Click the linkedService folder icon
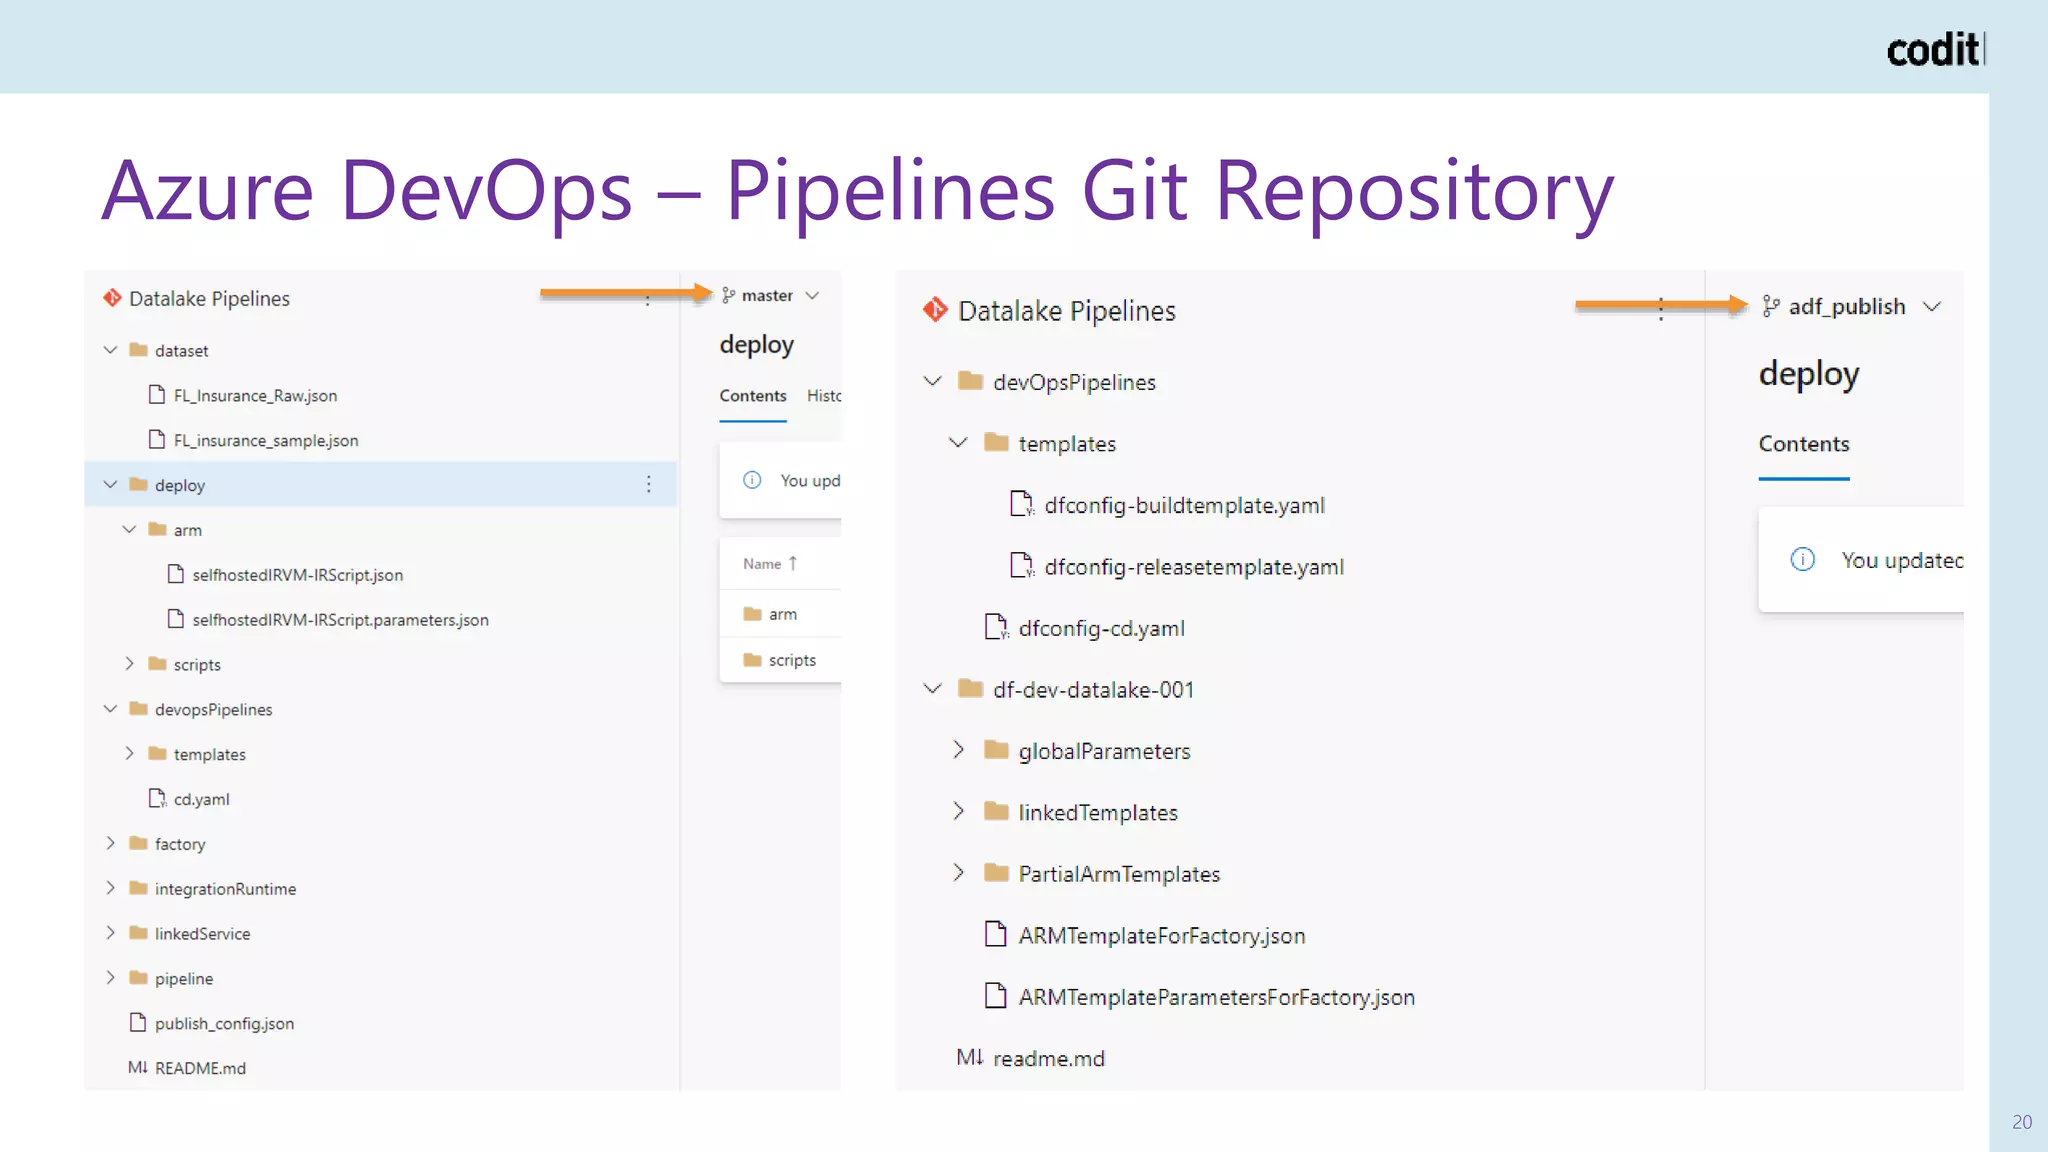Viewport: 2048px width, 1152px height. coord(139,932)
